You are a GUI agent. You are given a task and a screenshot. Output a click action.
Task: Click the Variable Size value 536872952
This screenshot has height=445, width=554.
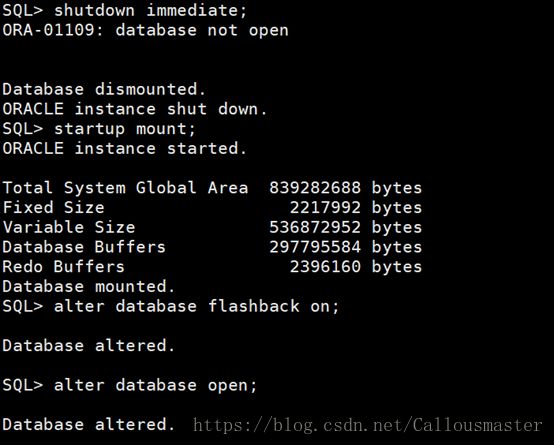[x=315, y=227]
